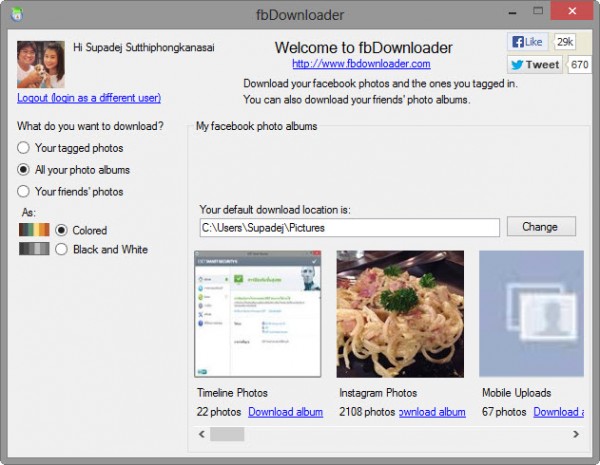Click the 67 photos count text
The height and width of the screenshot is (465, 600).
click(504, 412)
